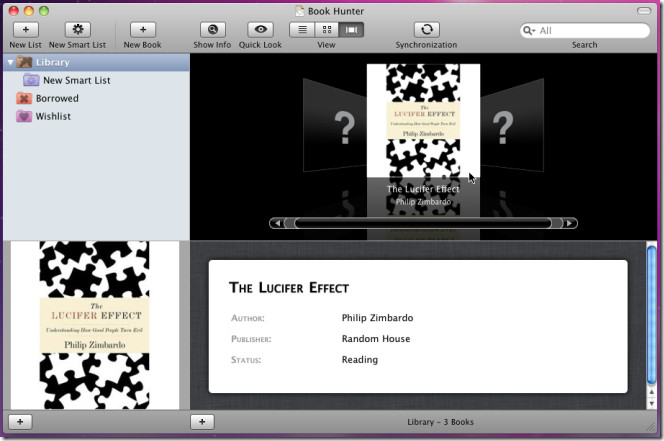Screen dimensions: 664x441
Task: Click the toolbar toggle pill in title bar
Action: (x=644, y=11)
